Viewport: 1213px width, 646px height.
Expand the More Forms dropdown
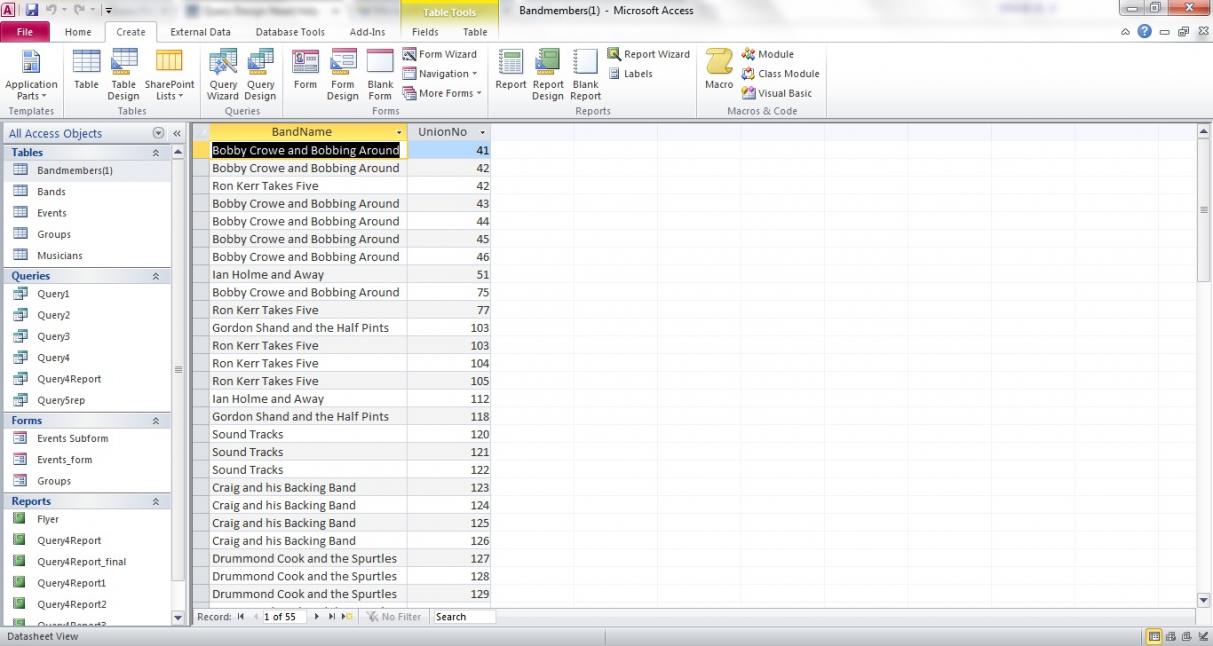(x=443, y=93)
